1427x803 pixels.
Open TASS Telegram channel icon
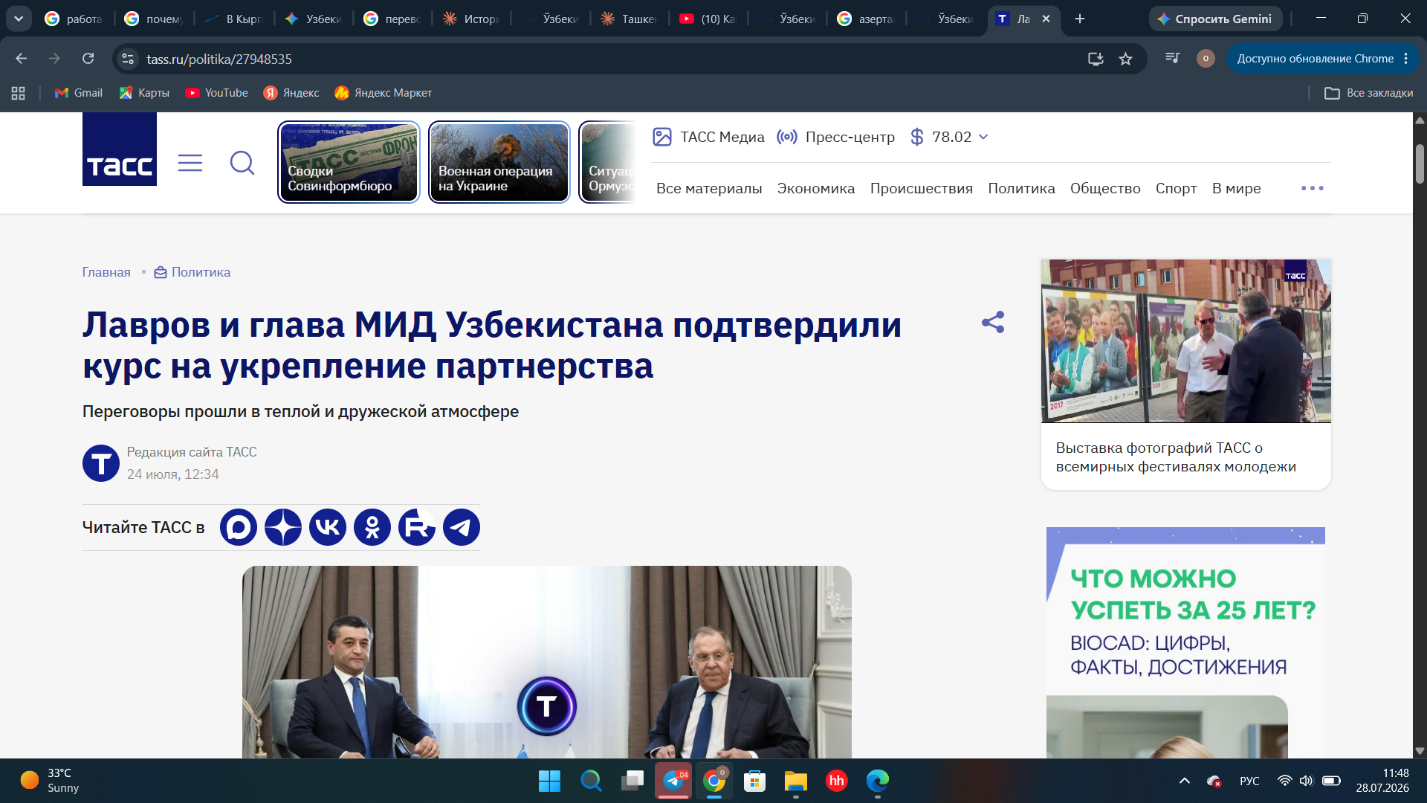pyautogui.click(x=462, y=527)
